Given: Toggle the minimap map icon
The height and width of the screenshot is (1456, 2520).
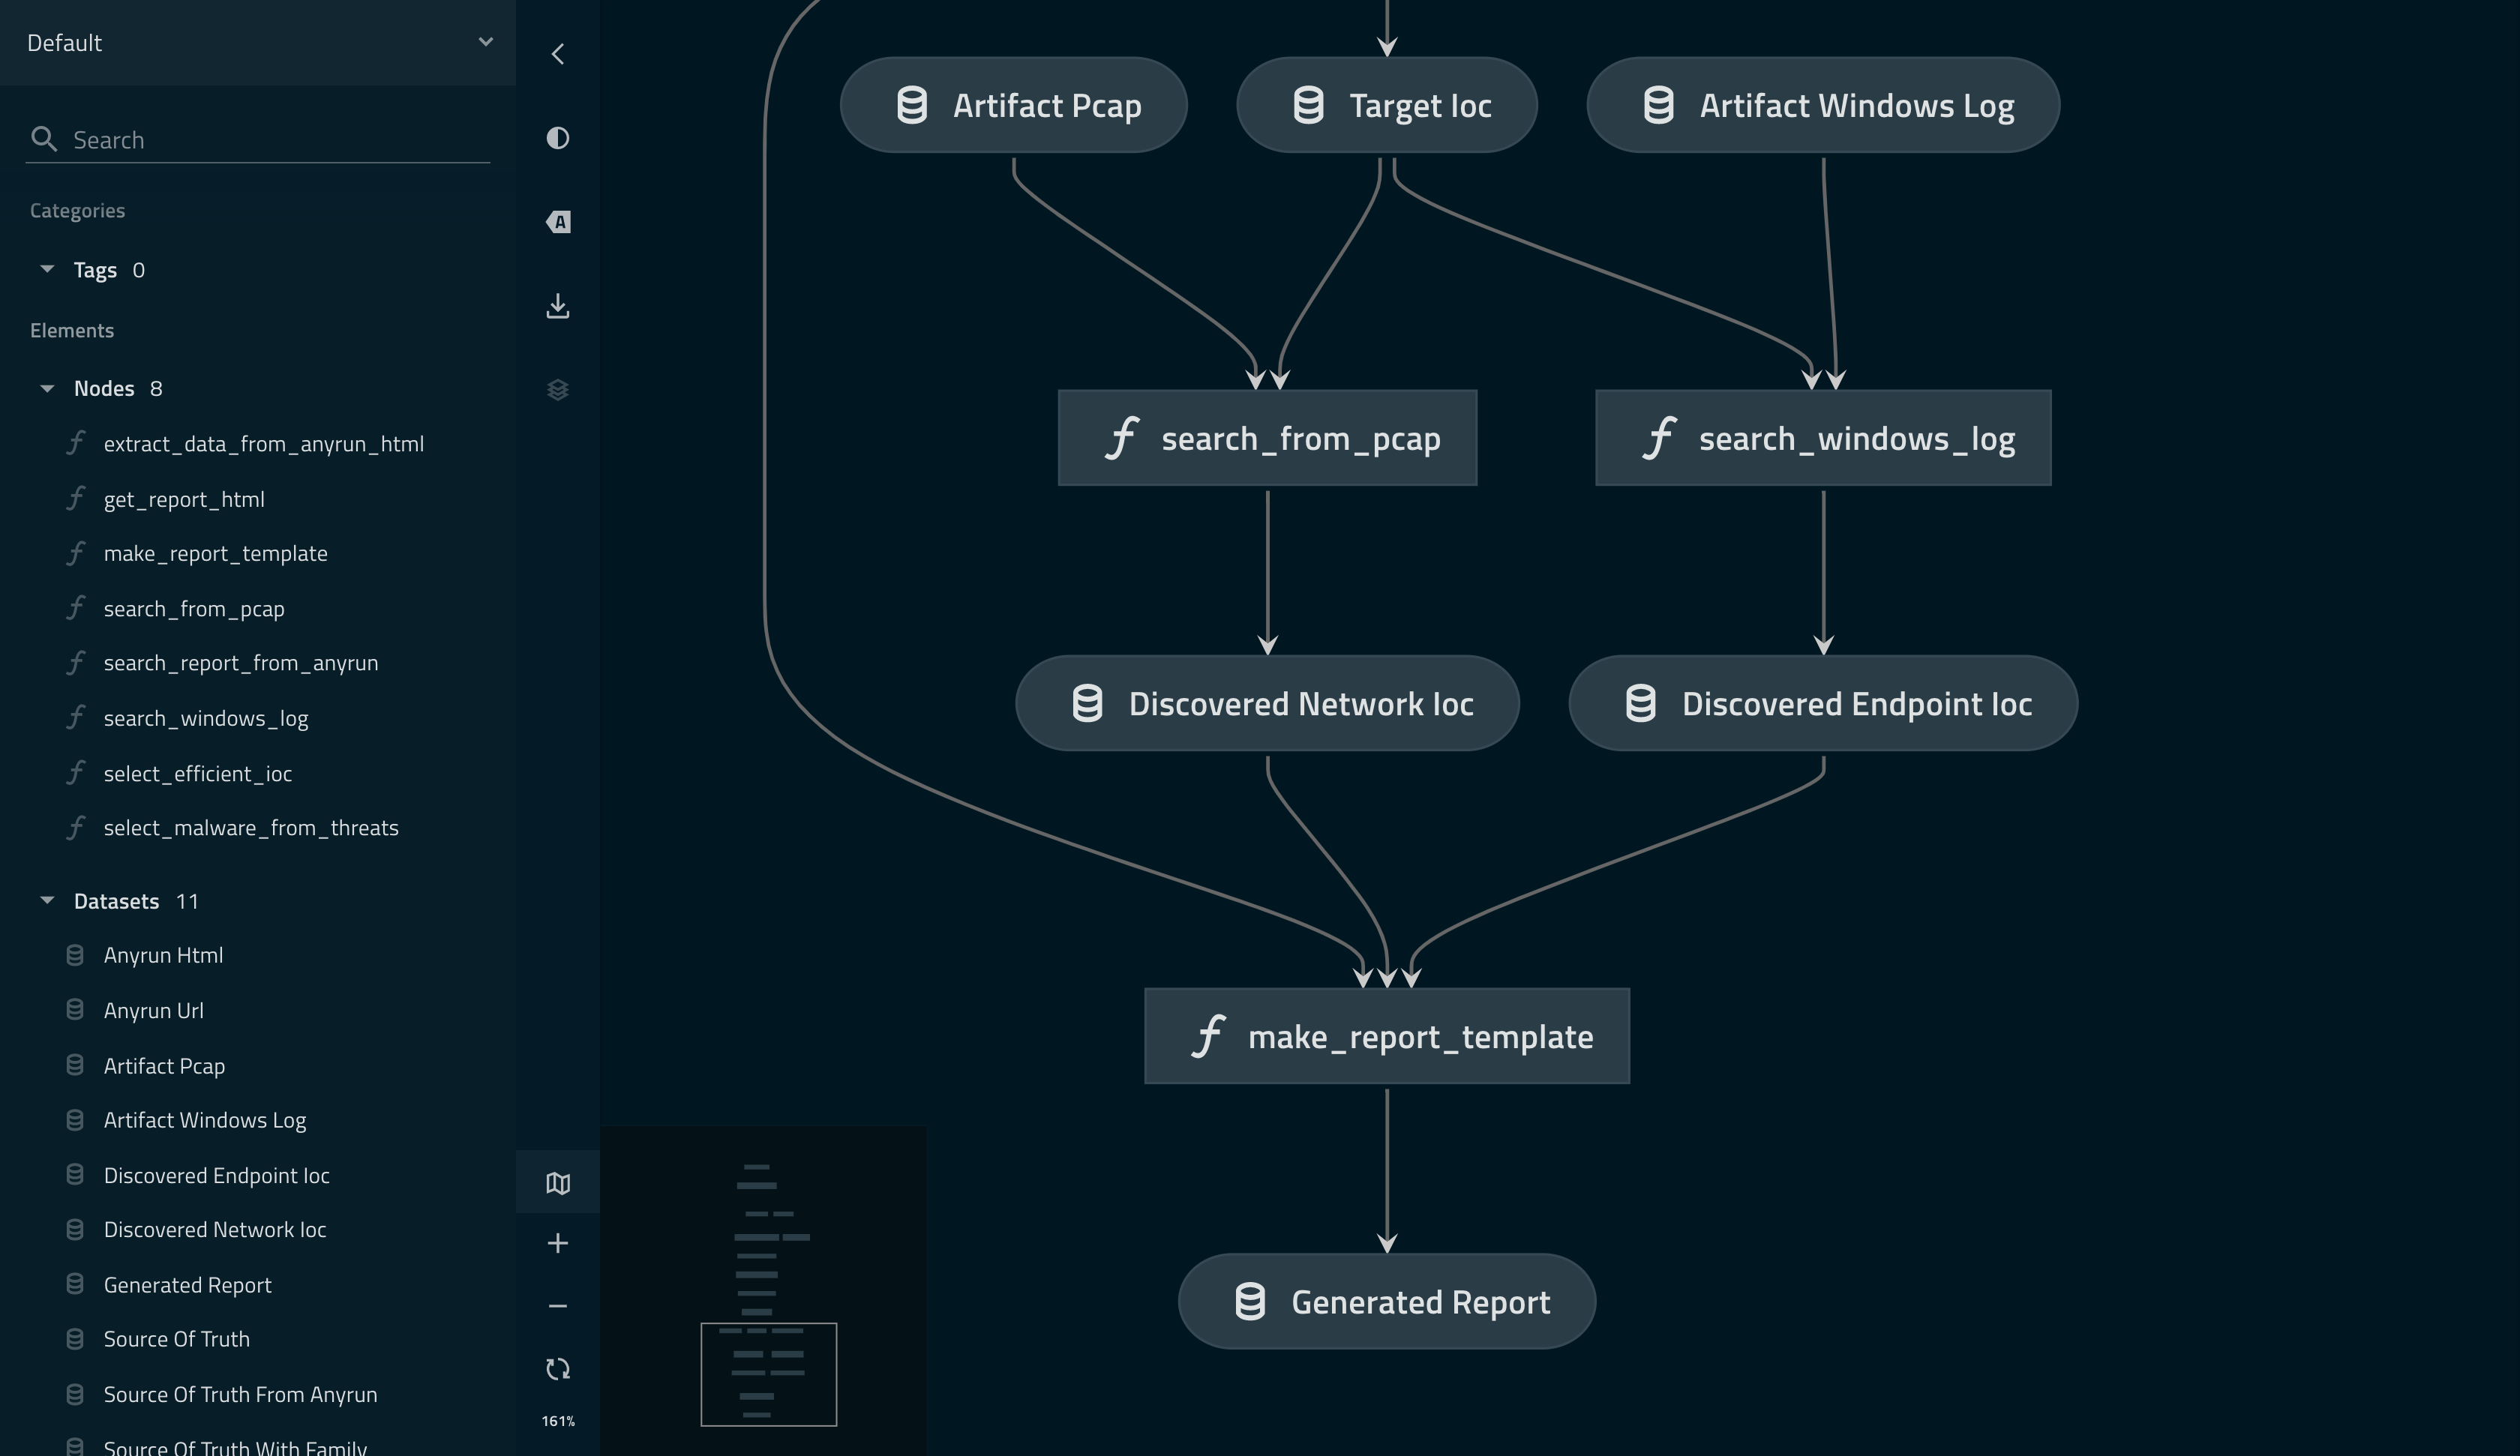Looking at the screenshot, I should click(558, 1183).
